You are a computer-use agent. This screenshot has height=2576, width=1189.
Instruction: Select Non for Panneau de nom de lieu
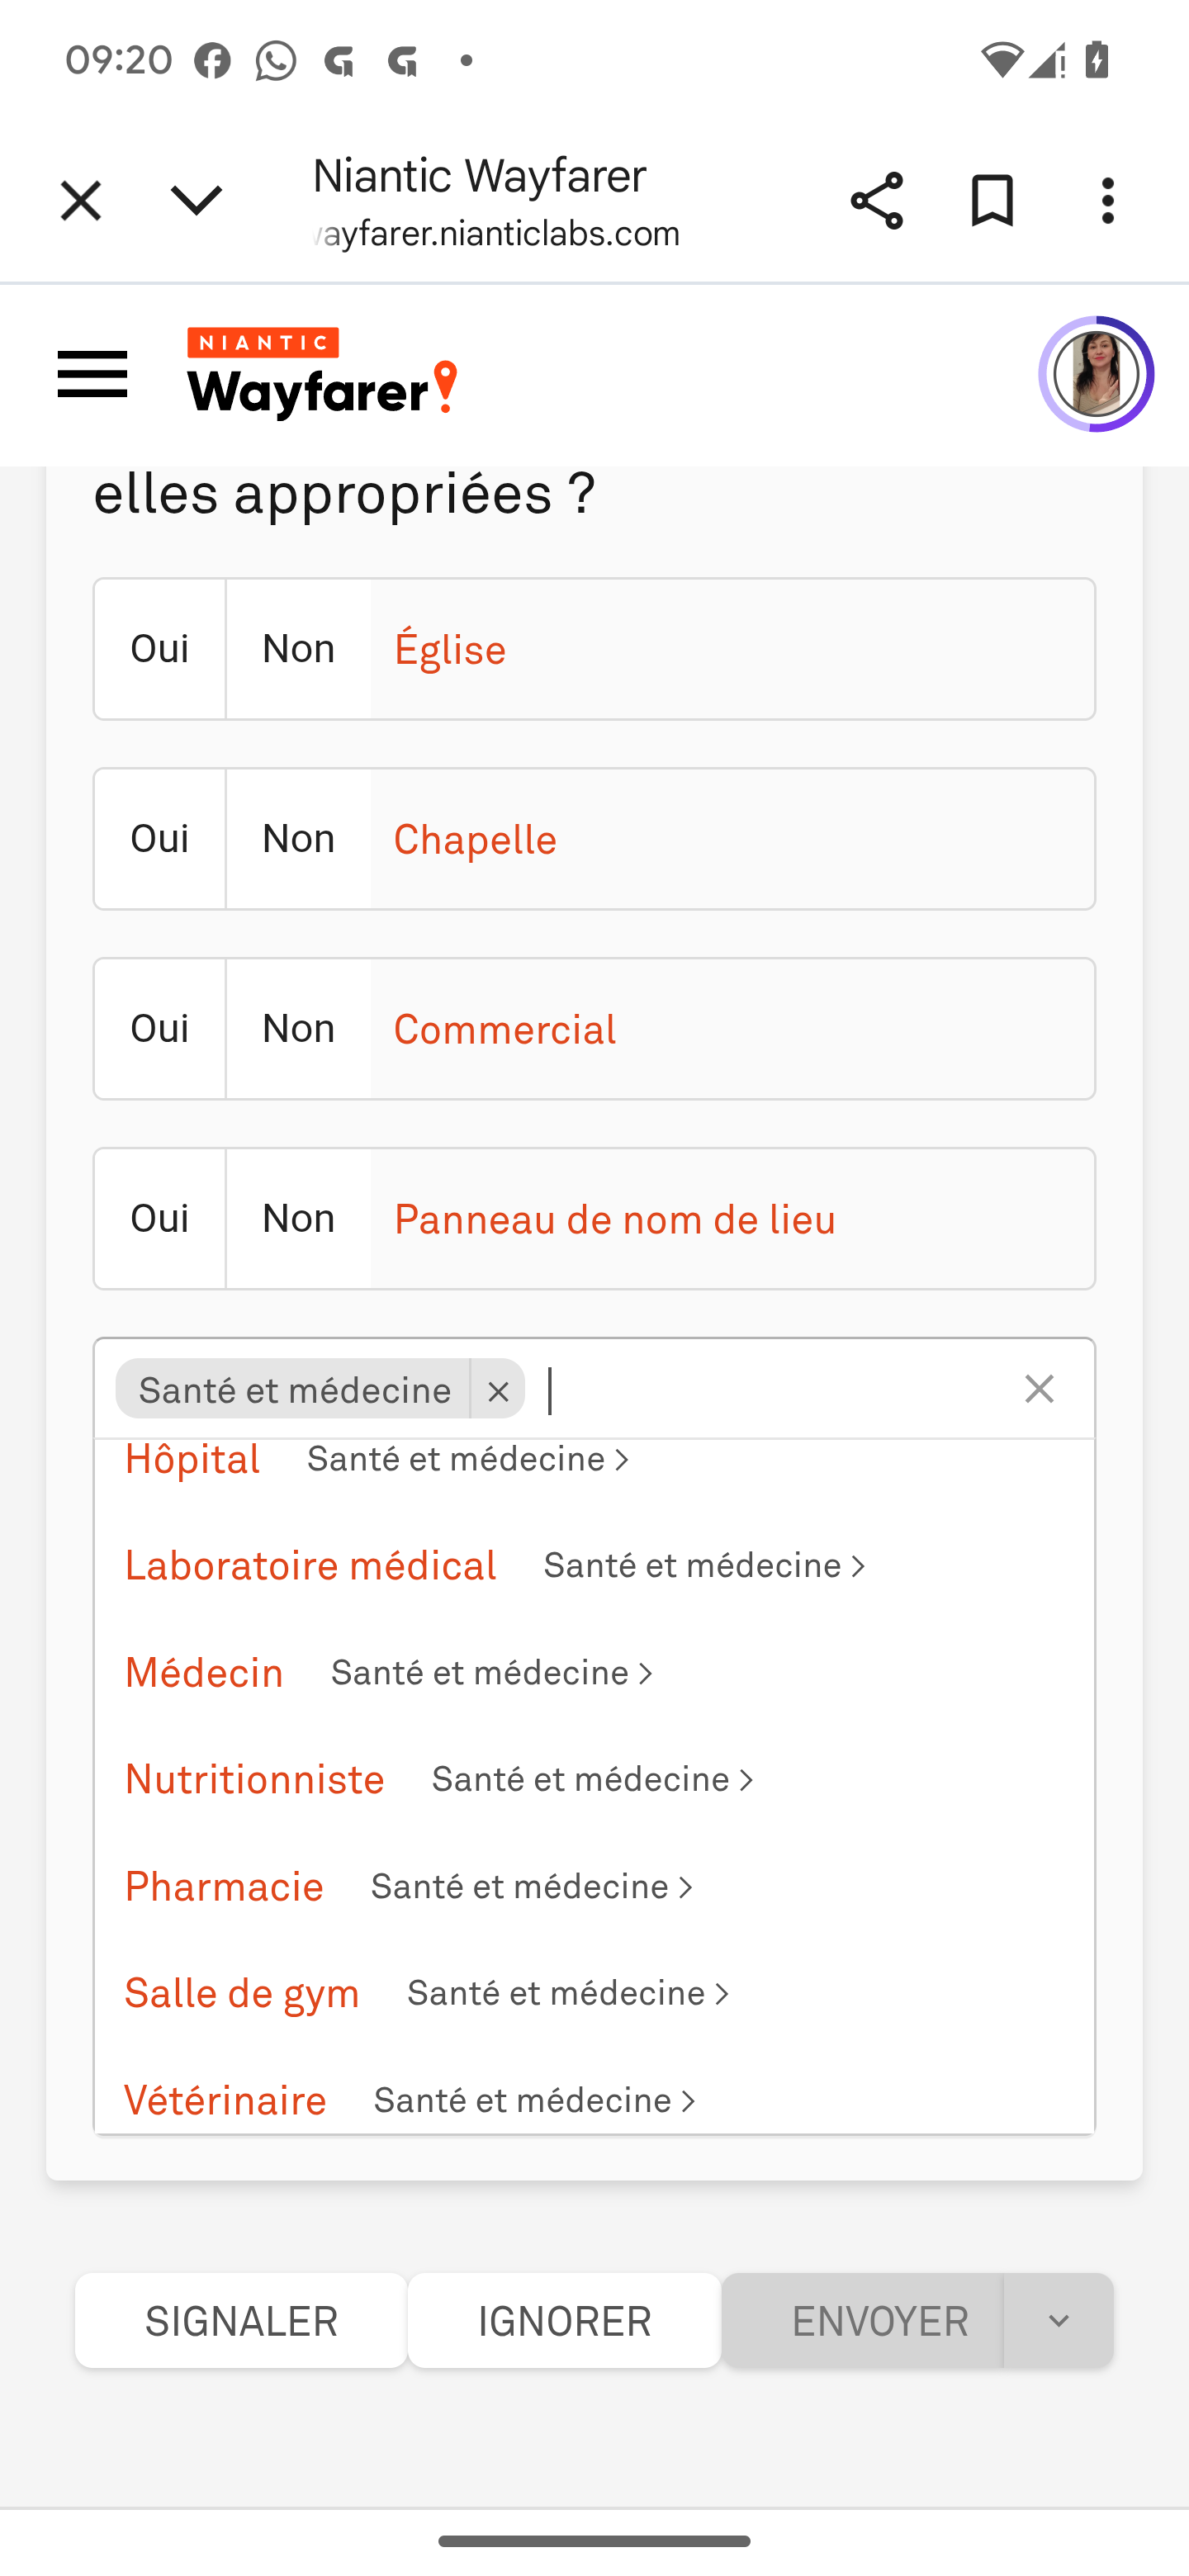(298, 1219)
